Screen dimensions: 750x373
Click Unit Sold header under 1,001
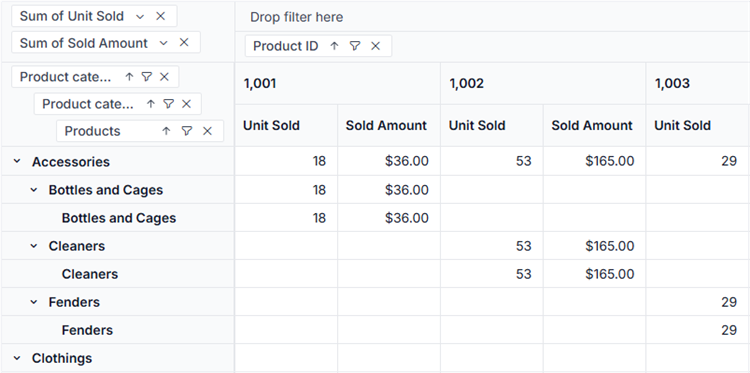tap(286, 126)
